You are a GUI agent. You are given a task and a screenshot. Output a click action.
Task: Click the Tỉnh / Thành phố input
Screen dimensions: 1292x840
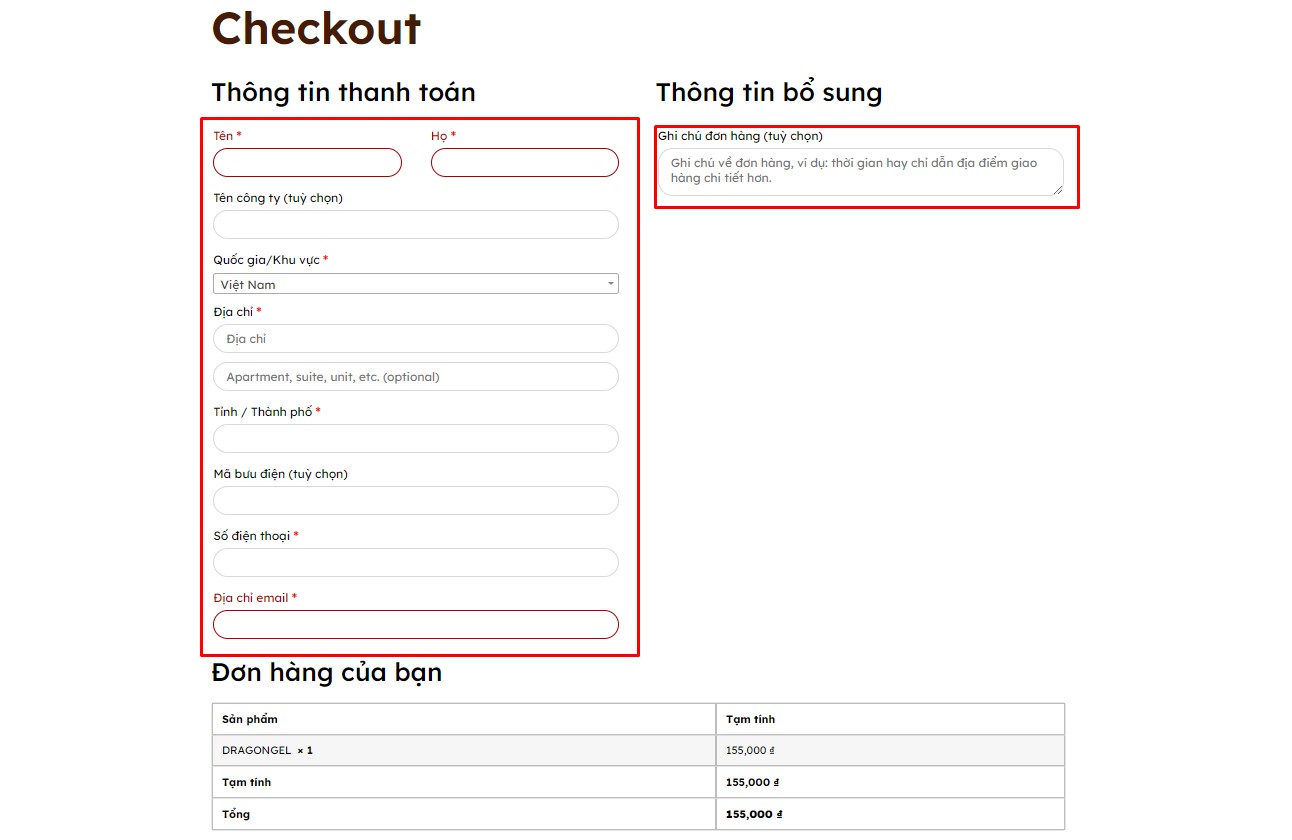[415, 439]
